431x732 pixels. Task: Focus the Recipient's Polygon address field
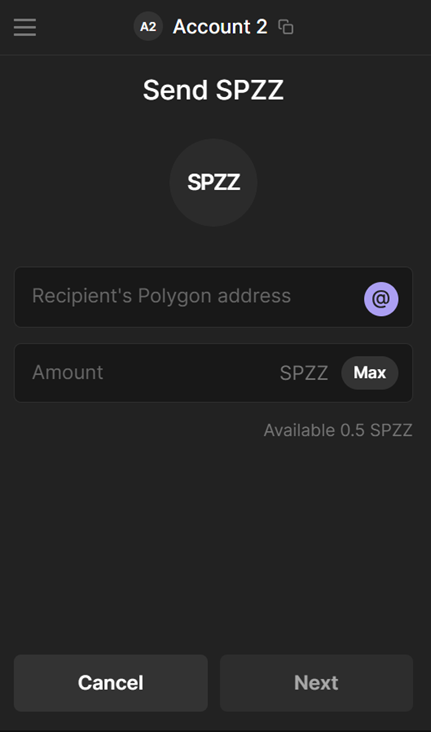213,297
